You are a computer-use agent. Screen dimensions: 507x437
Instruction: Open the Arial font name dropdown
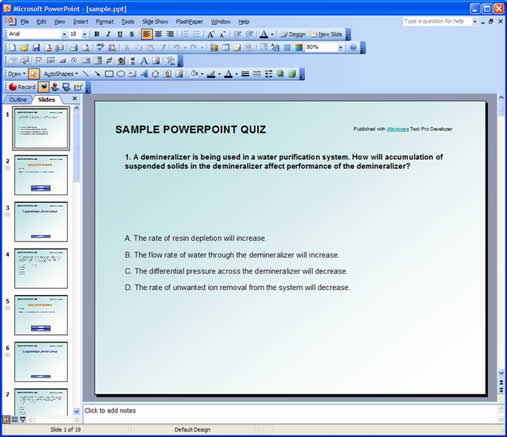click(x=64, y=34)
